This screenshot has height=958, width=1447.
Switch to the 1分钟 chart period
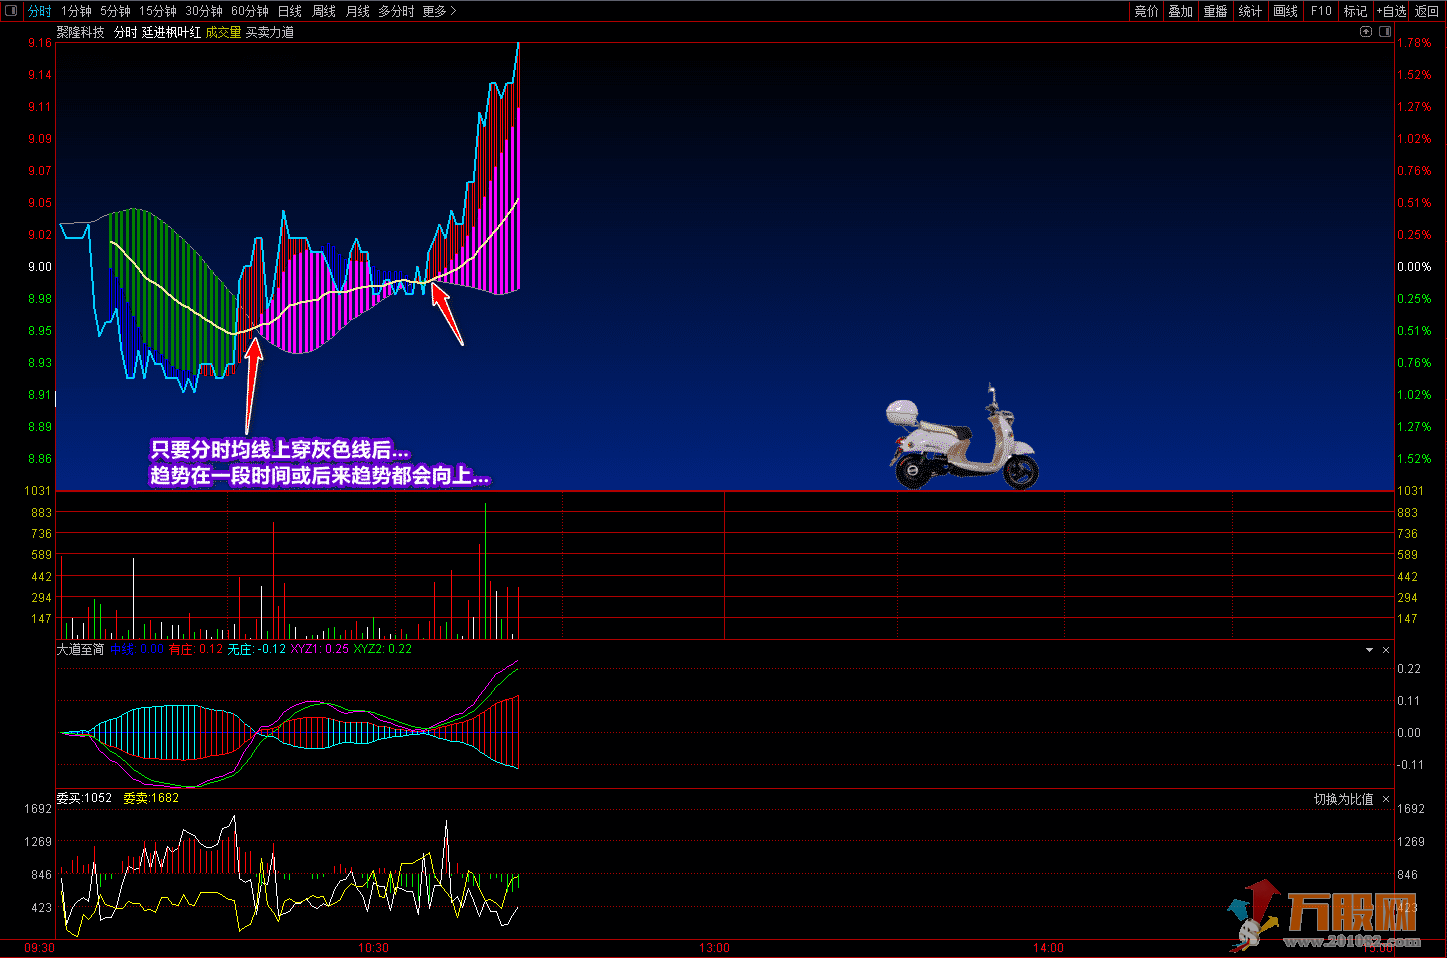(x=76, y=11)
